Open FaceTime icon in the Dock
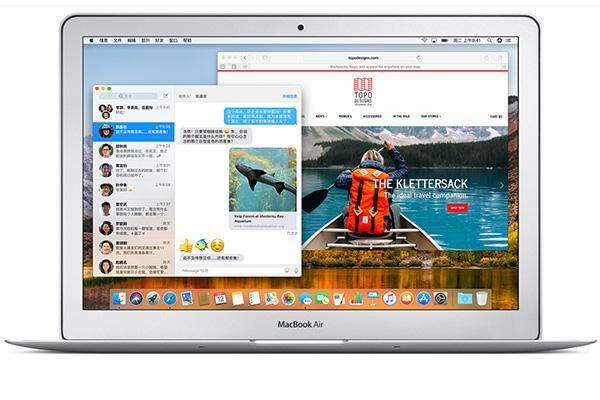The height and width of the screenshot is (400, 600). point(322,298)
